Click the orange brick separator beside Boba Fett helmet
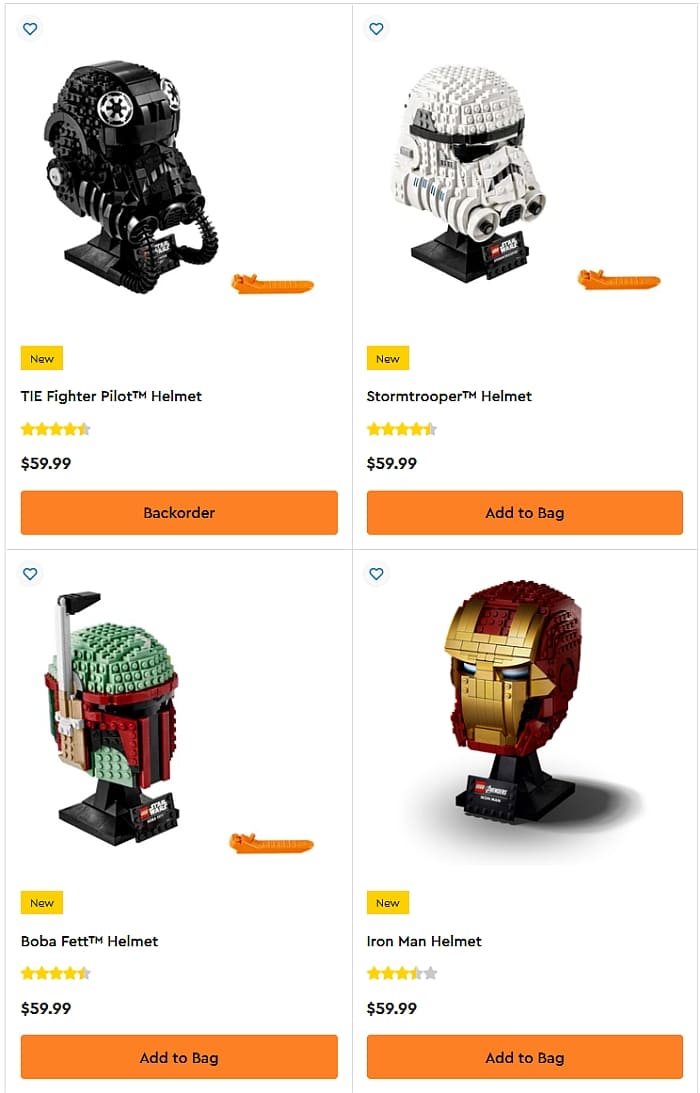This screenshot has height=1093, width=700. point(271,843)
